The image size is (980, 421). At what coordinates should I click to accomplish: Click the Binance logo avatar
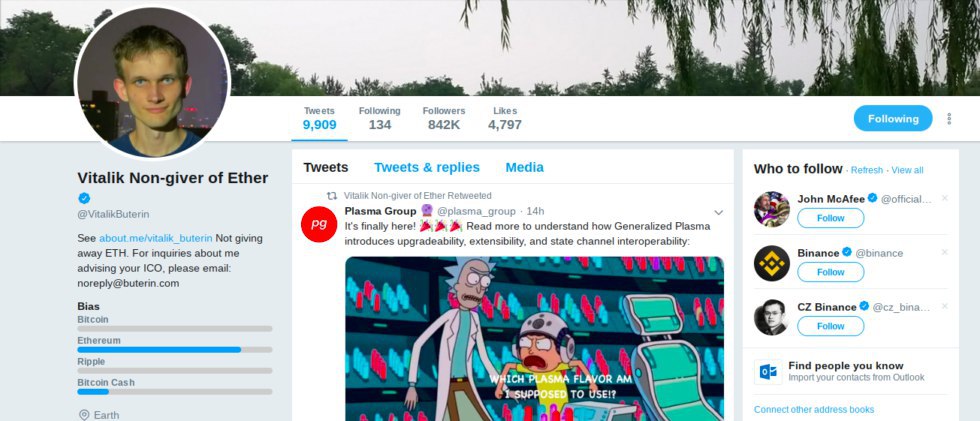pos(771,263)
